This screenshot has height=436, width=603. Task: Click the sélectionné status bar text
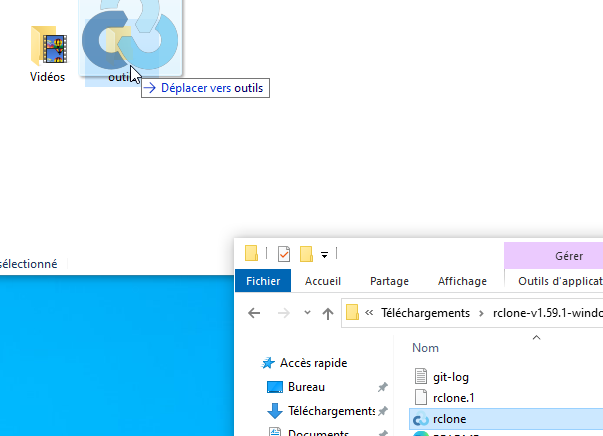pos(28,264)
